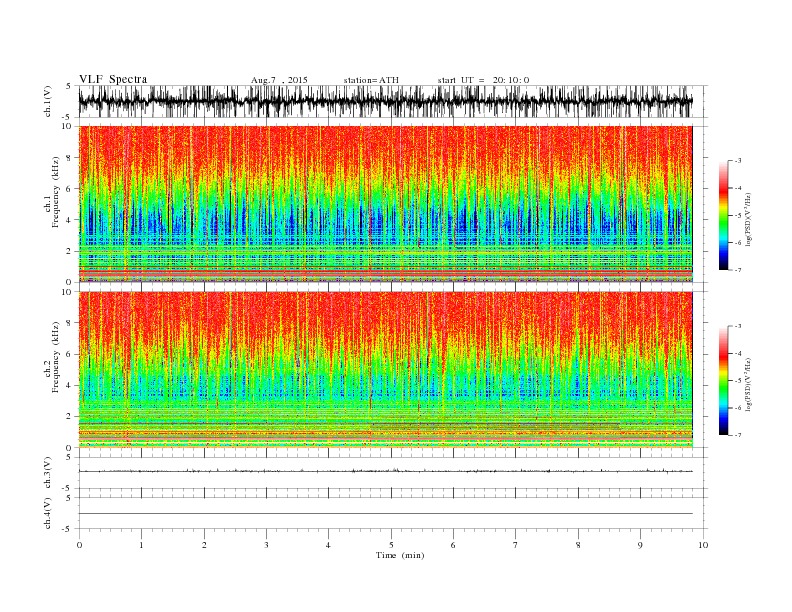
Task: Click time axis tick label "2"
Action: pos(204,545)
